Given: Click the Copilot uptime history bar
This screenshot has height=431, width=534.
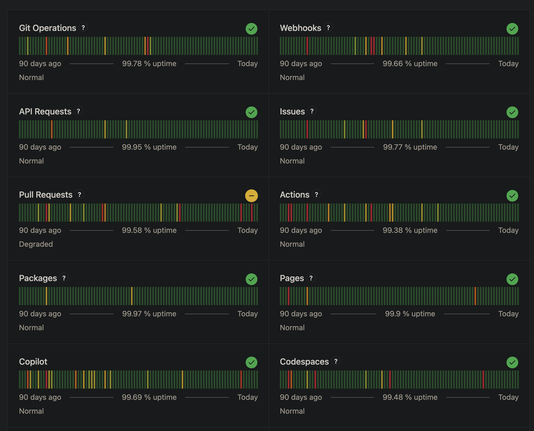Looking at the screenshot, I should click(138, 380).
